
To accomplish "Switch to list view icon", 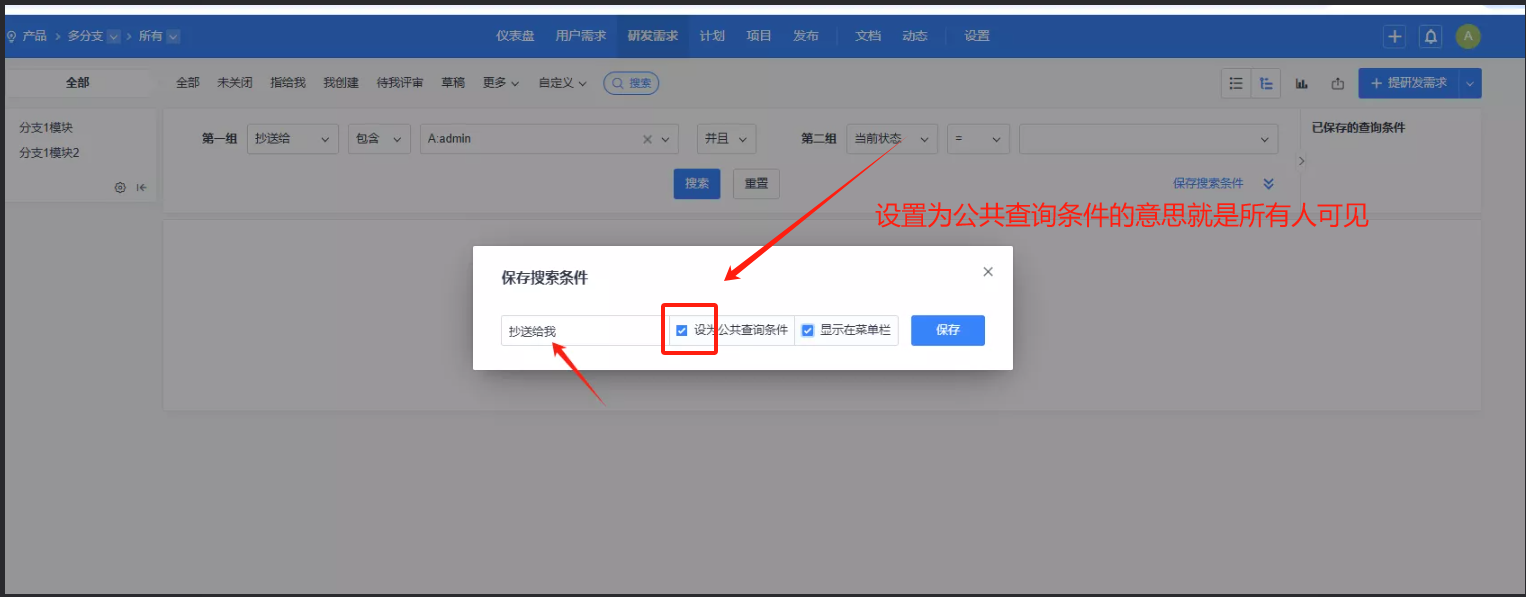I will [x=1236, y=83].
